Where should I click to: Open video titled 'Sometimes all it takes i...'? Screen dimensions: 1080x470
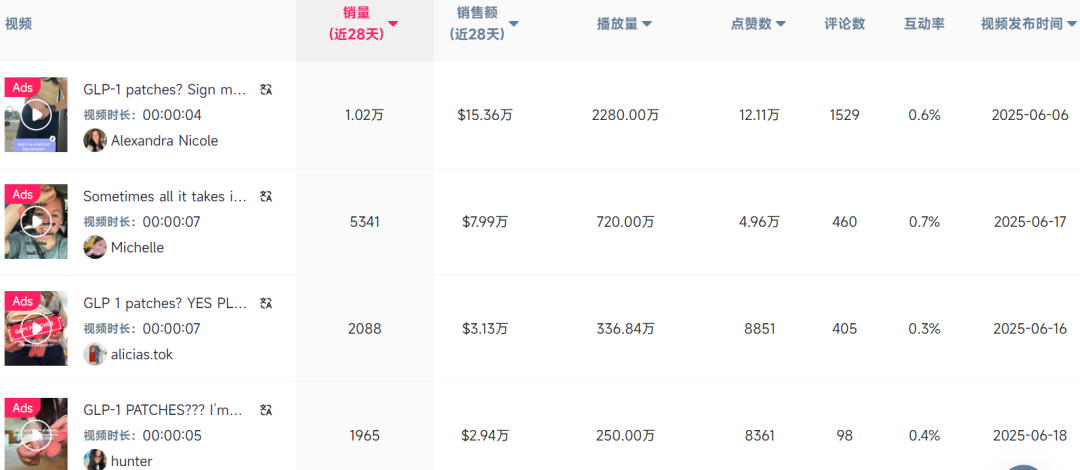164,197
